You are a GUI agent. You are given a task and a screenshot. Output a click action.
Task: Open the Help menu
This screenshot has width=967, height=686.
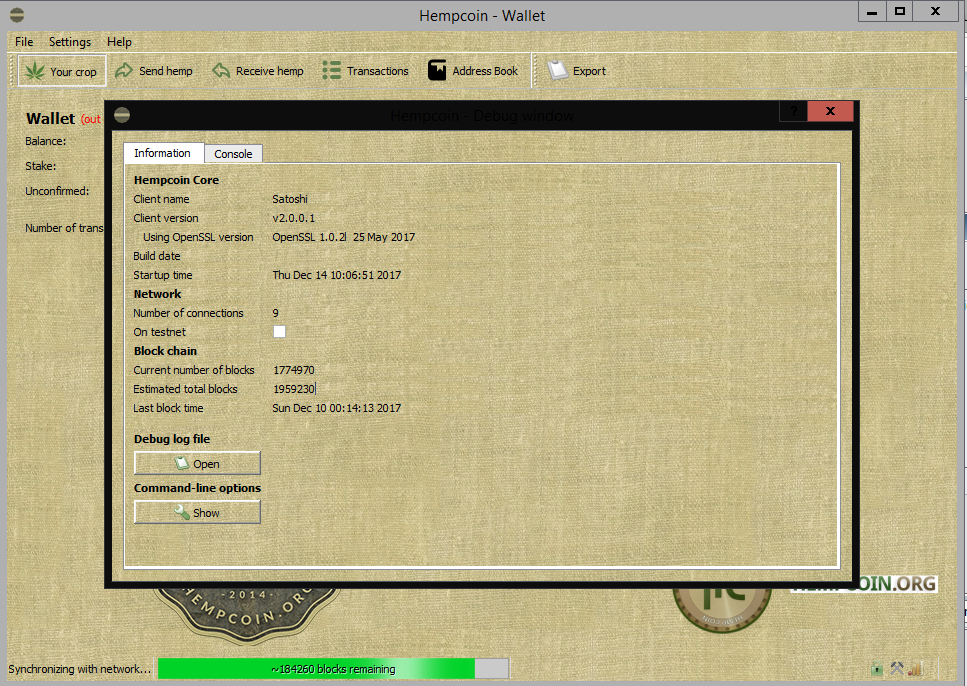click(x=119, y=42)
